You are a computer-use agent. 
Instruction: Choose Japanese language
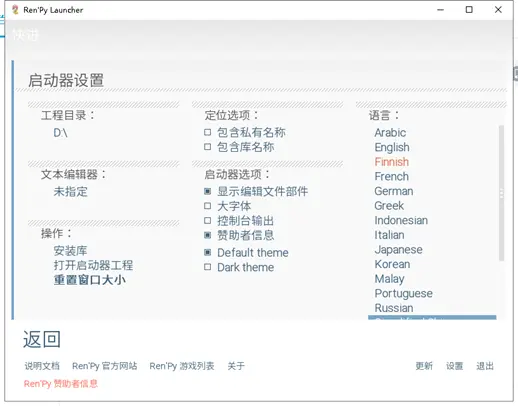pyautogui.click(x=398, y=250)
